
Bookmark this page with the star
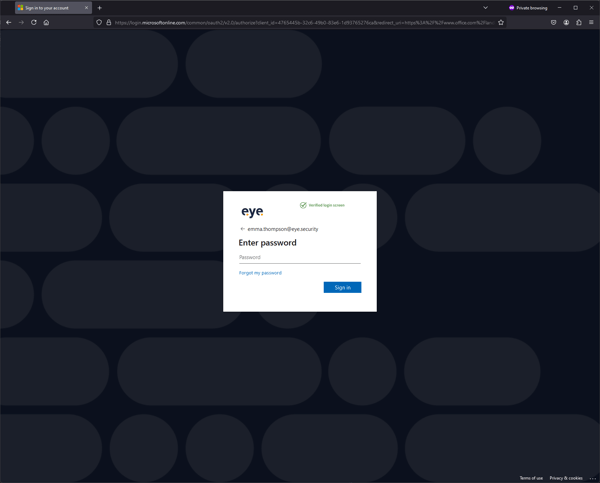click(501, 23)
